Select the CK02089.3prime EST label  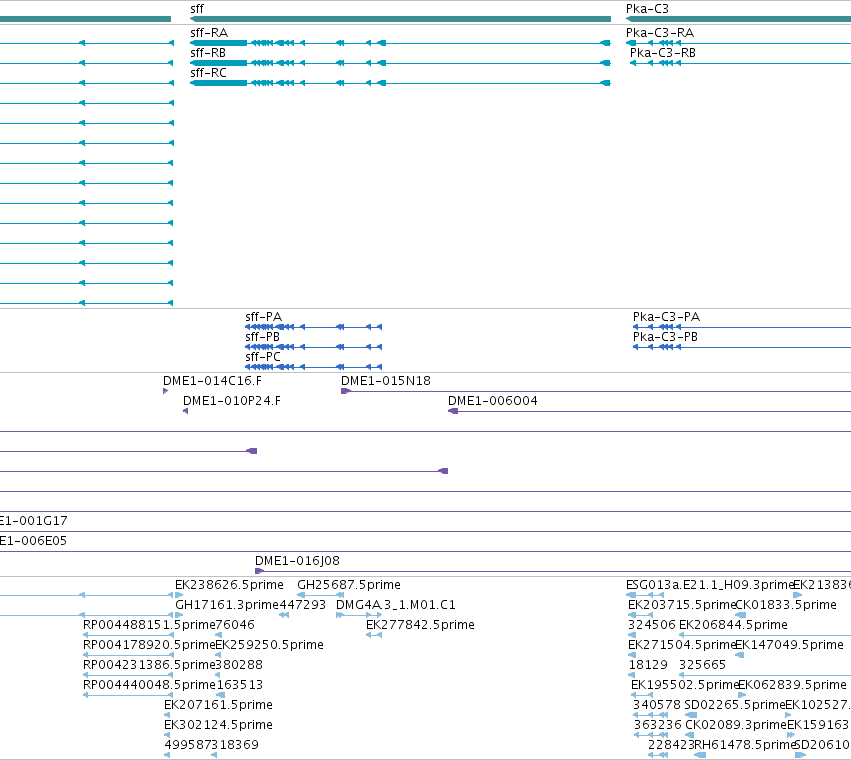[735, 725]
